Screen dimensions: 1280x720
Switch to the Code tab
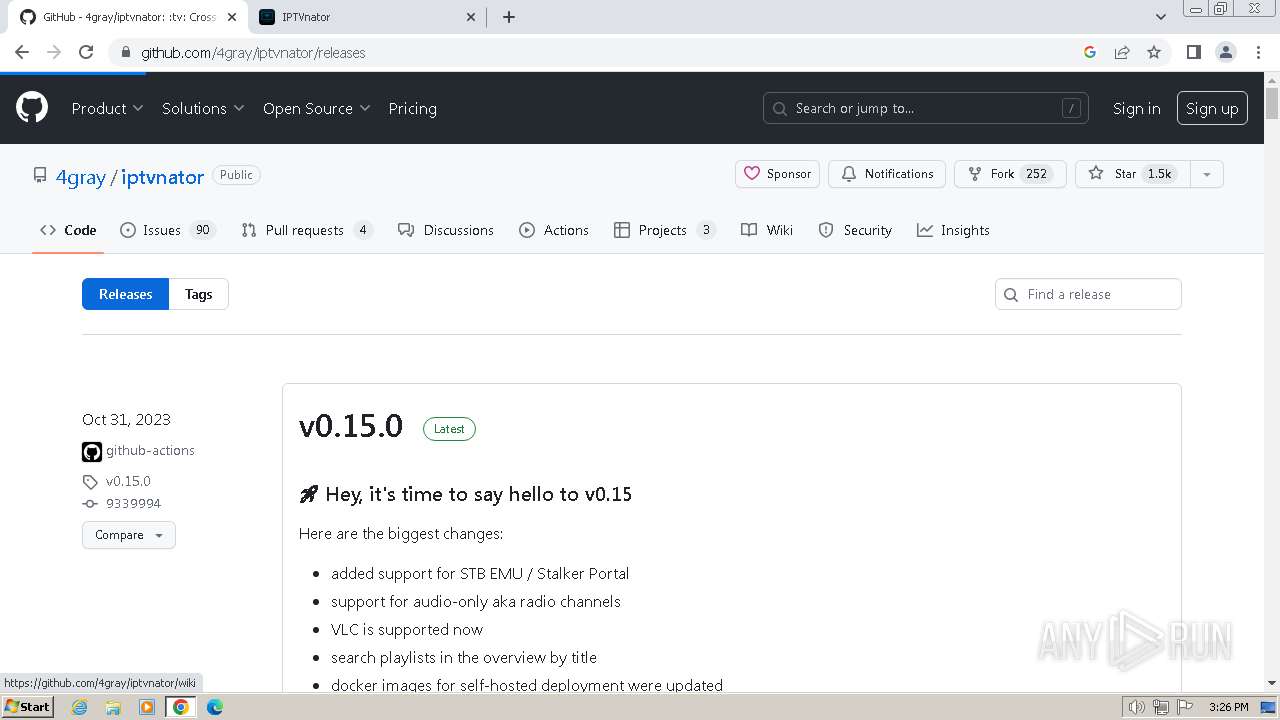[68, 230]
